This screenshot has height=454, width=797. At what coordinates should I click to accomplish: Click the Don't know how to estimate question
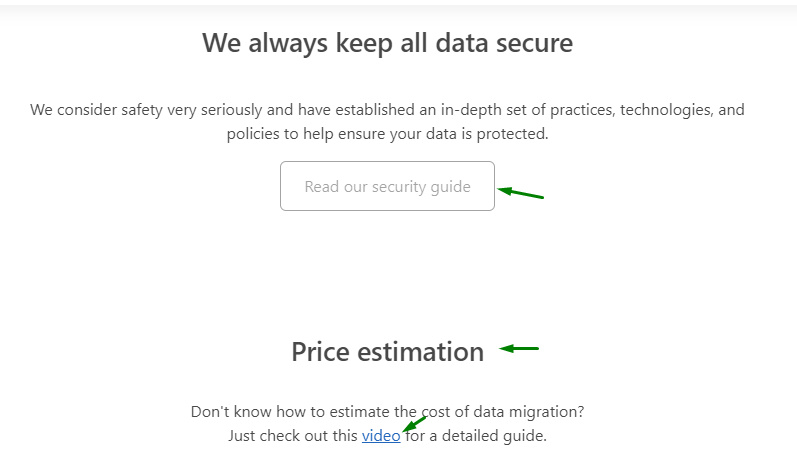pyautogui.click(x=387, y=411)
